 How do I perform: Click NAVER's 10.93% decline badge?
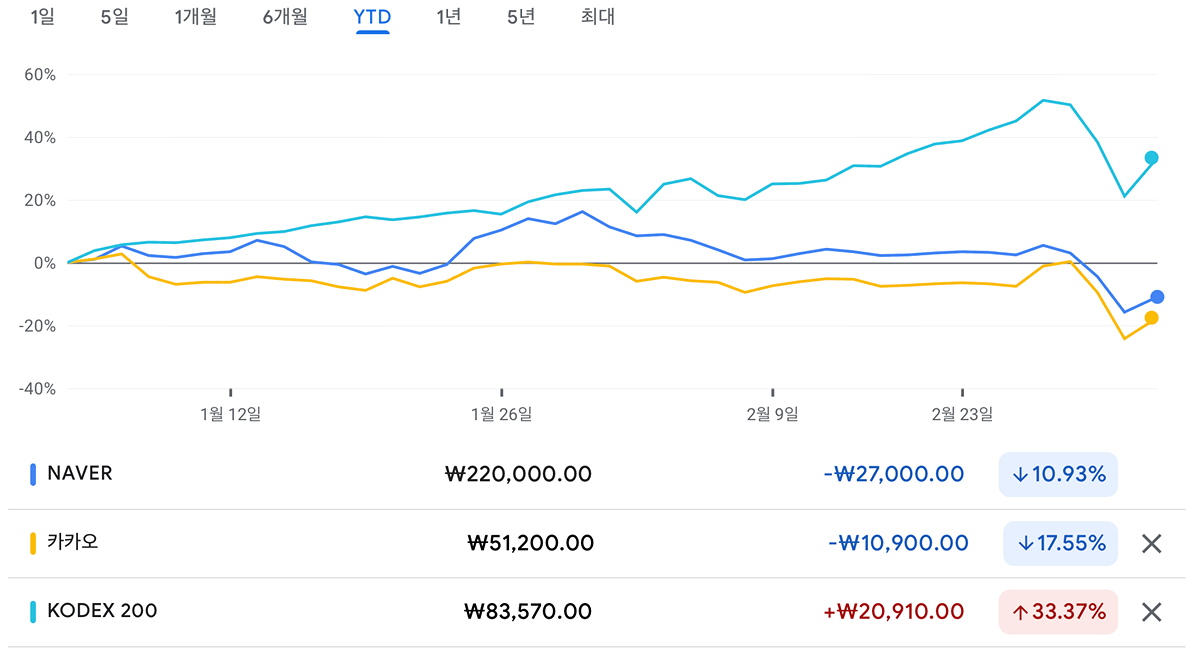1058,474
